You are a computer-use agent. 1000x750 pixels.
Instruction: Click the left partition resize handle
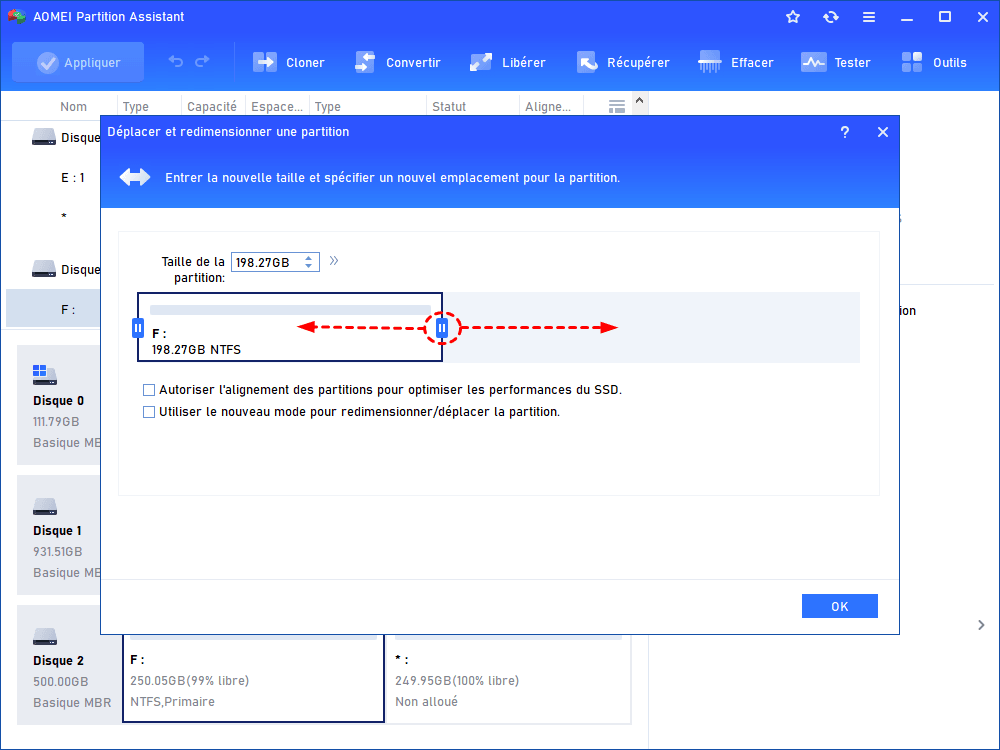[x=138, y=328]
